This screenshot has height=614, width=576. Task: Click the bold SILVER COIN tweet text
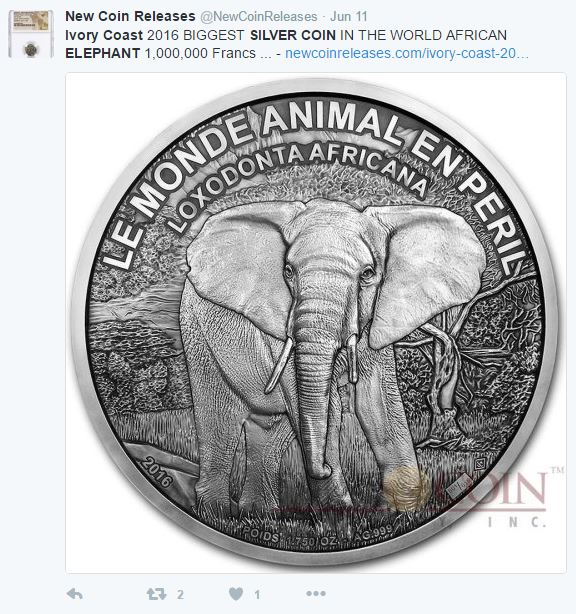pos(293,35)
